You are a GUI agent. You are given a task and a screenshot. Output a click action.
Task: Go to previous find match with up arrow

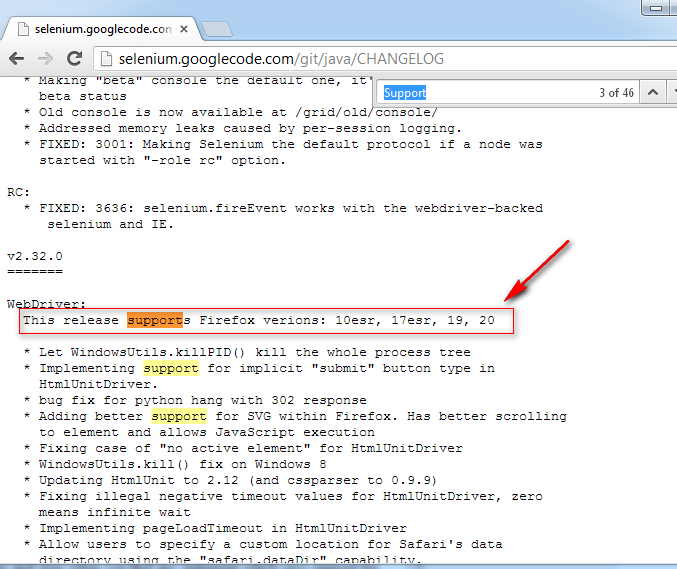653,92
